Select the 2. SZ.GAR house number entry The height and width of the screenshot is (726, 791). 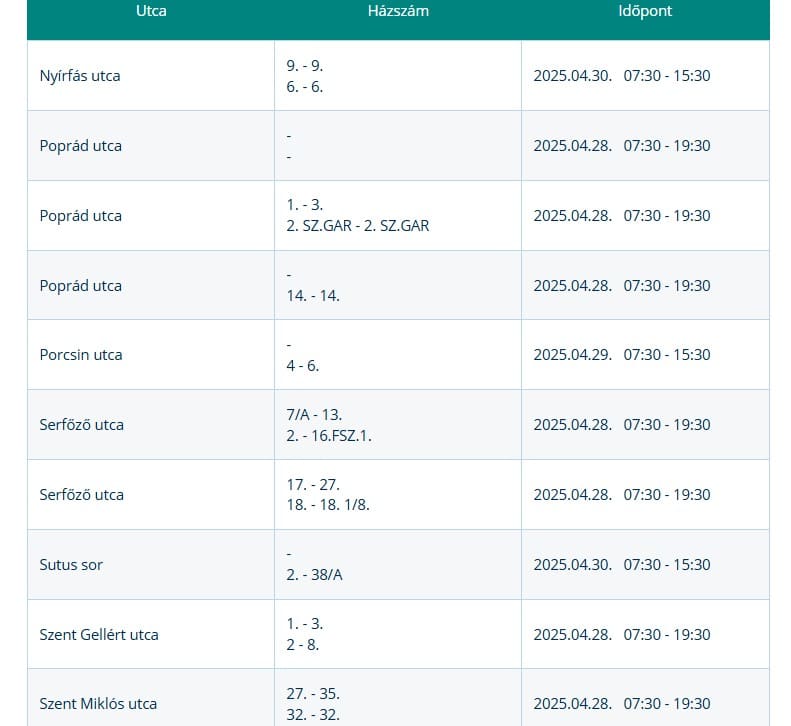(x=357, y=226)
